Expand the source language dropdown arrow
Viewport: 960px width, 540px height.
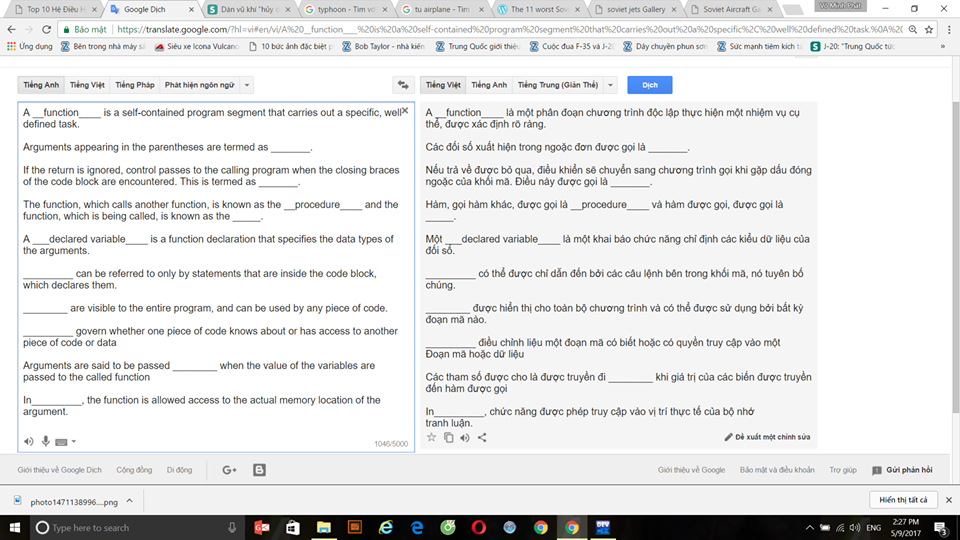tap(248, 85)
